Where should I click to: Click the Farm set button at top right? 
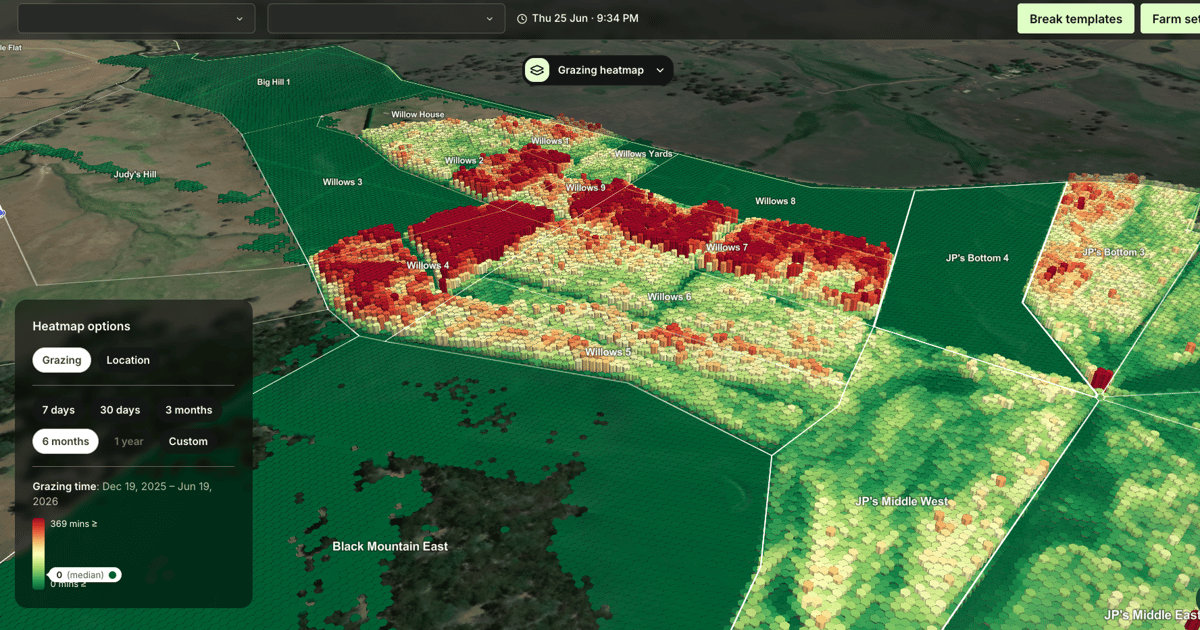tap(1170, 18)
